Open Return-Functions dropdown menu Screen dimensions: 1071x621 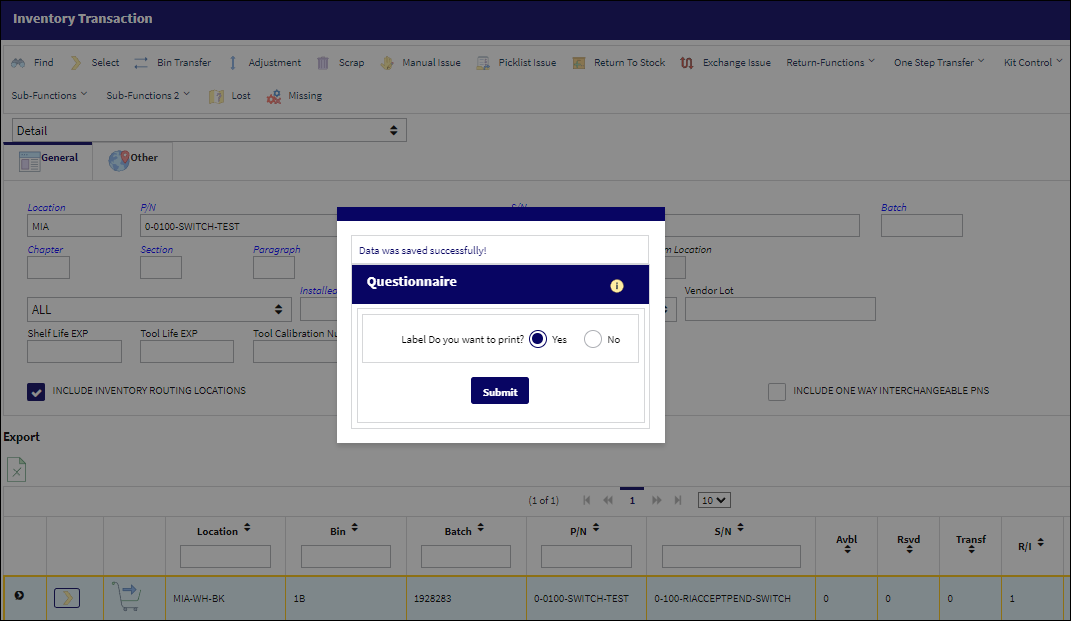tap(830, 62)
